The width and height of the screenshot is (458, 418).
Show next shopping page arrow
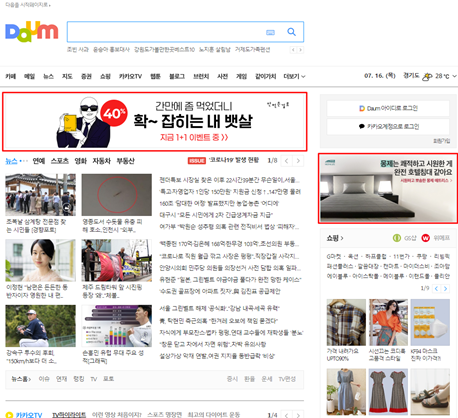(x=445, y=288)
